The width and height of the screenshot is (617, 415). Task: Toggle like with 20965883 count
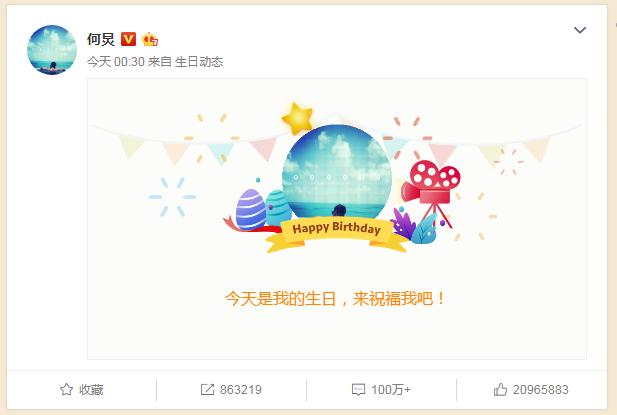(x=531, y=389)
